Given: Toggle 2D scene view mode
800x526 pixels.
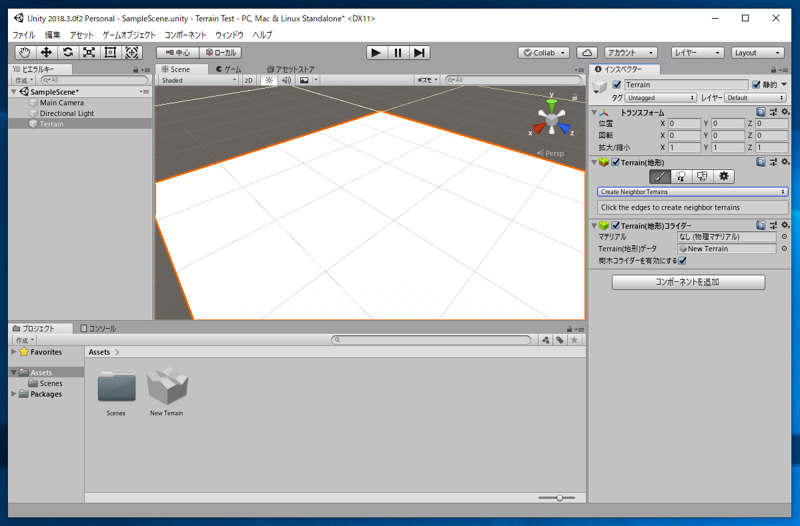Looking at the screenshot, I should pos(248,80).
